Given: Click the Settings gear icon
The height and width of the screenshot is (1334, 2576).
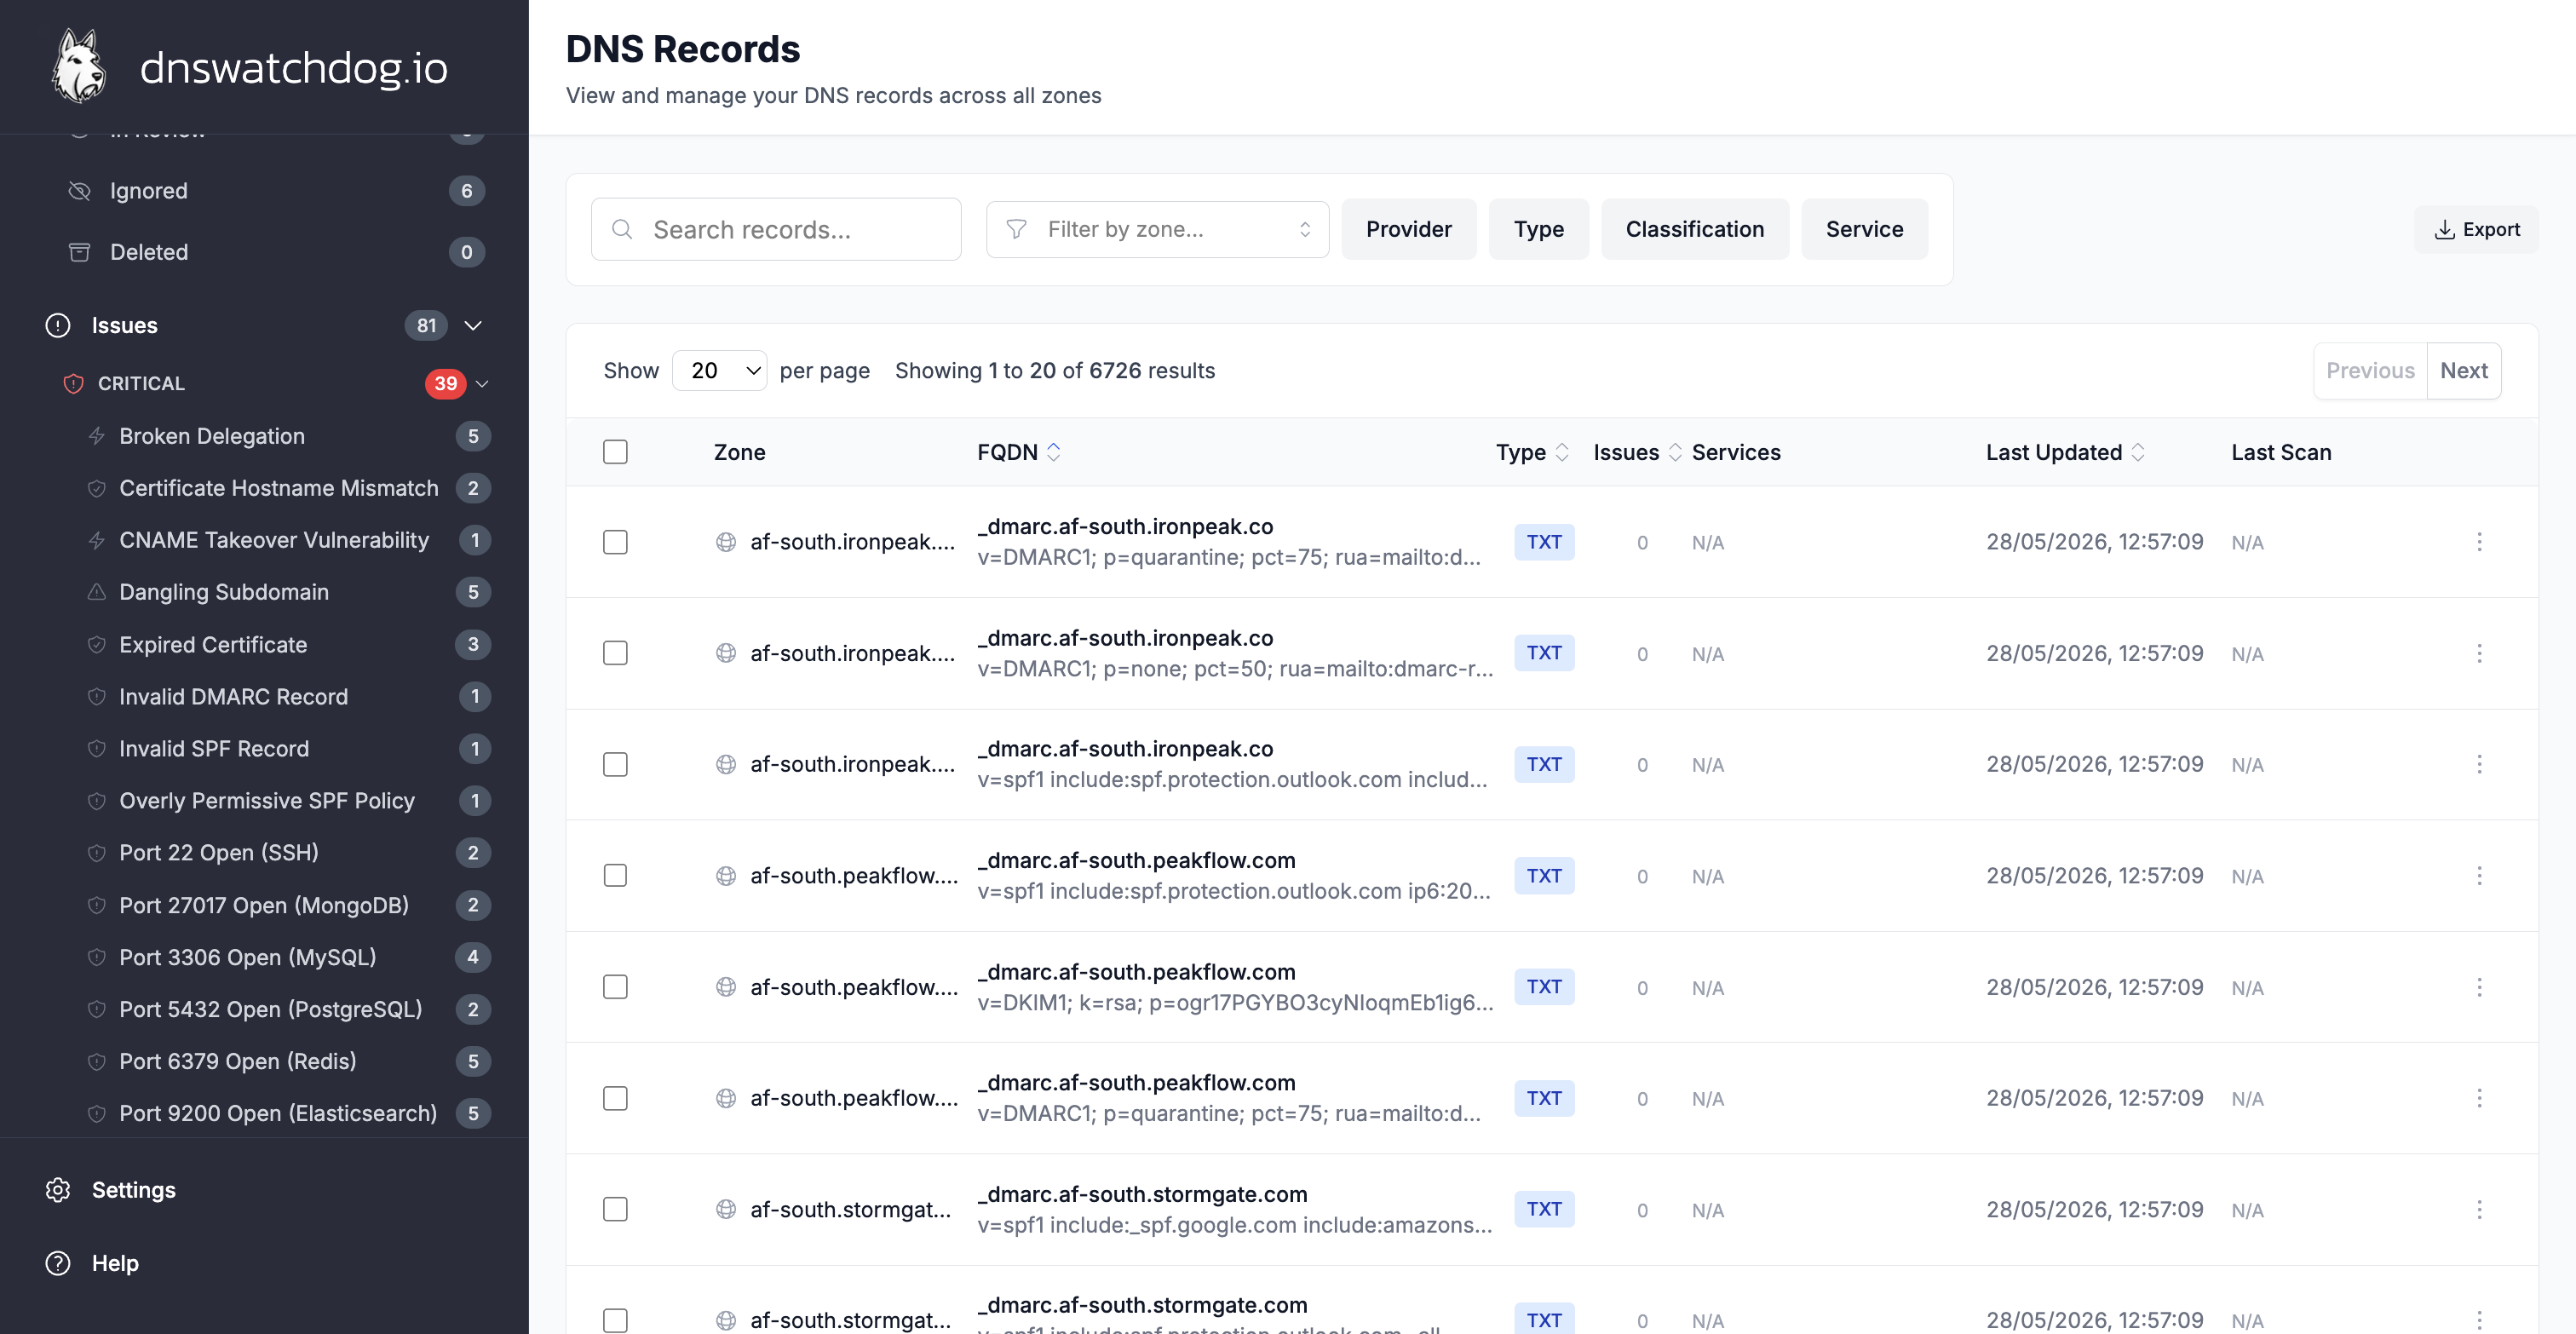Looking at the screenshot, I should point(58,1190).
